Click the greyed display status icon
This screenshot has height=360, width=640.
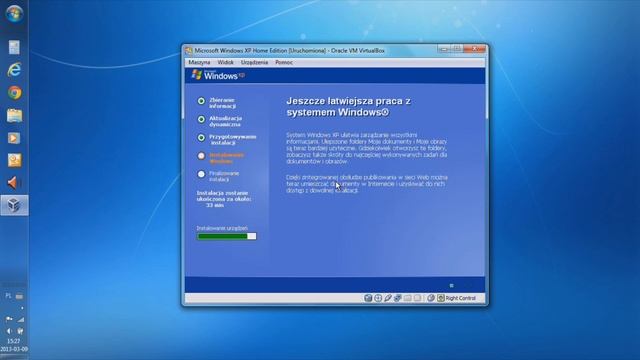pyautogui.click(x=417, y=298)
